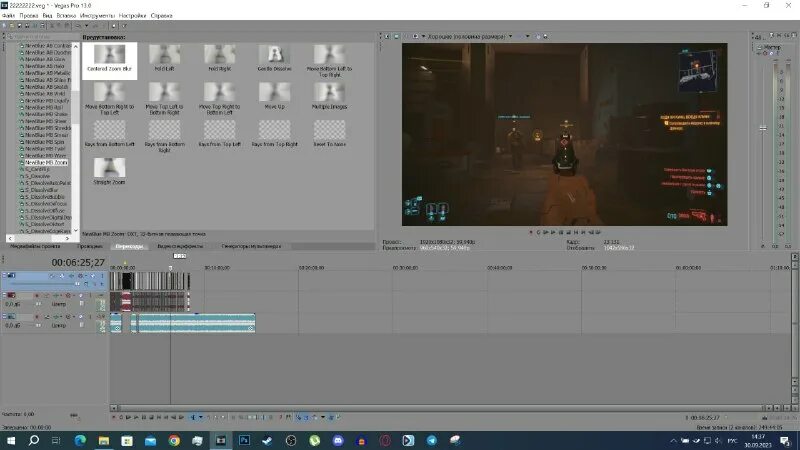Pause playback under the video preview

[561, 232]
